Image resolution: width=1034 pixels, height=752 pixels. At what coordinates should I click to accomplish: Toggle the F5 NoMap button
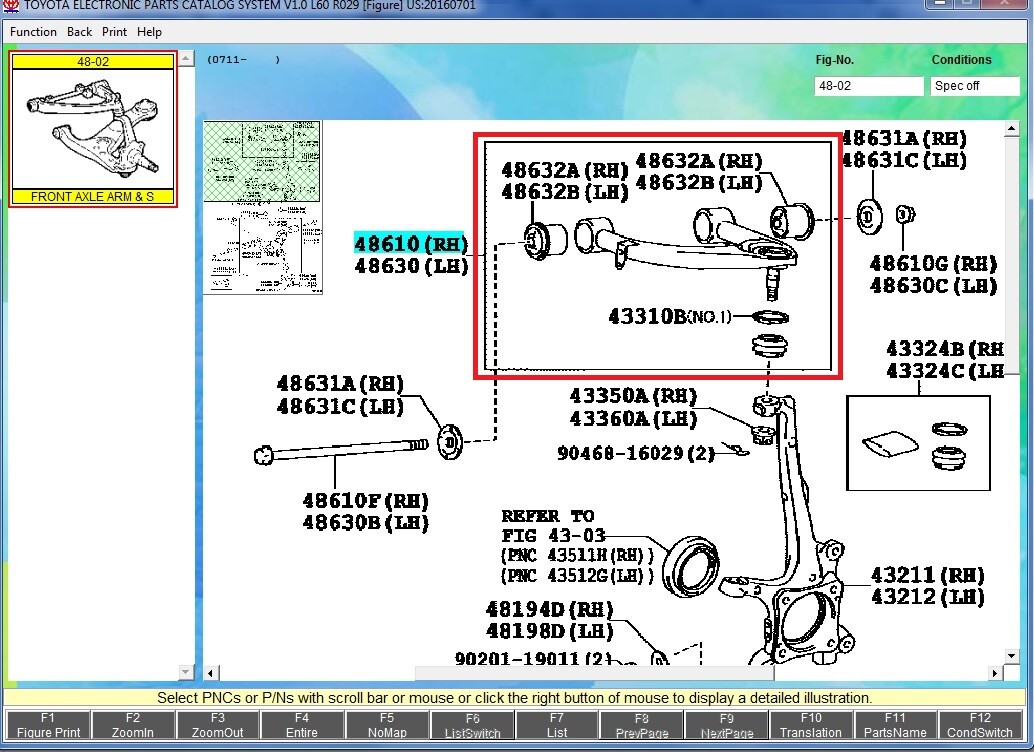(387, 725)
